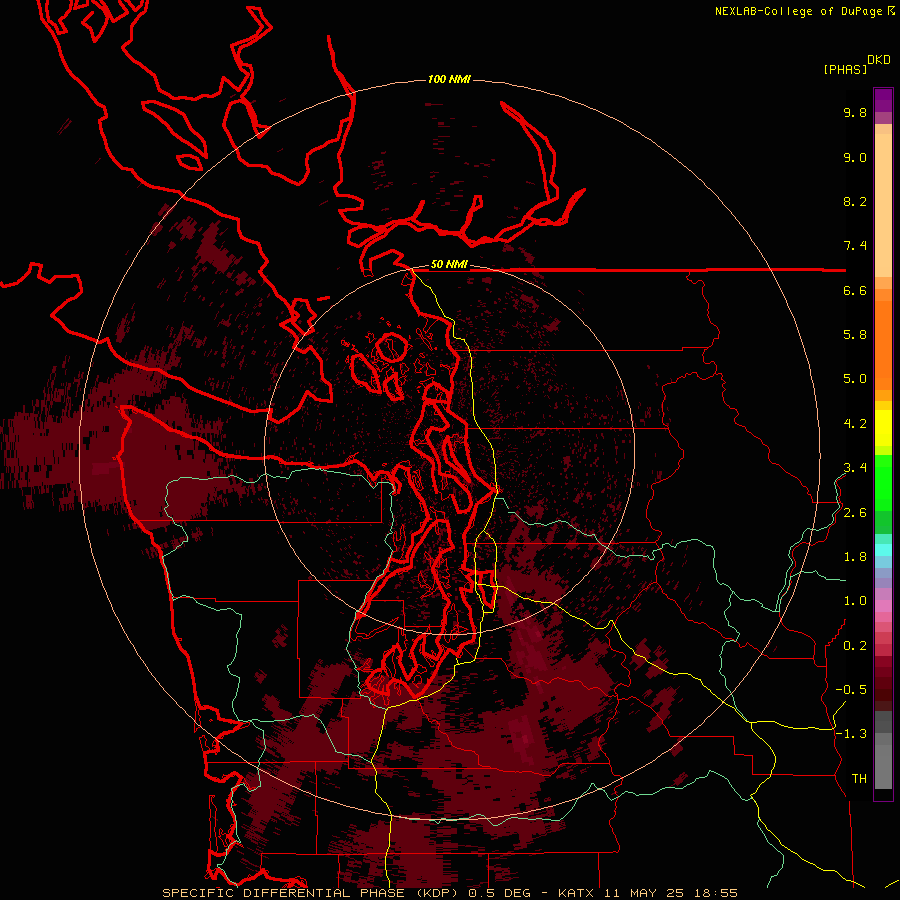Select the -0.5 scale value label
This screenshot has height=900, width=900.
851,690
